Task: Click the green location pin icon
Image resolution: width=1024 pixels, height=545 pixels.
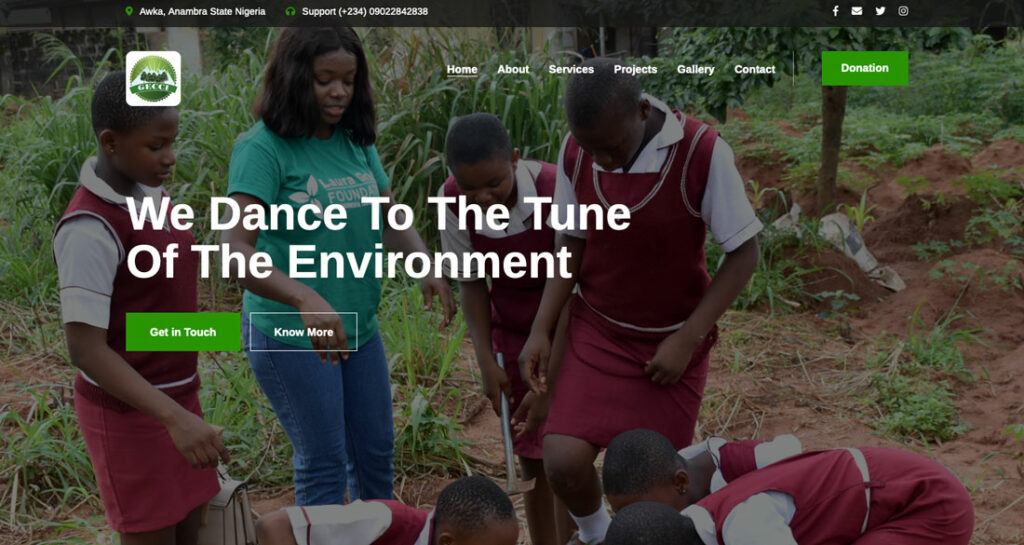Action: coord(129,11)
